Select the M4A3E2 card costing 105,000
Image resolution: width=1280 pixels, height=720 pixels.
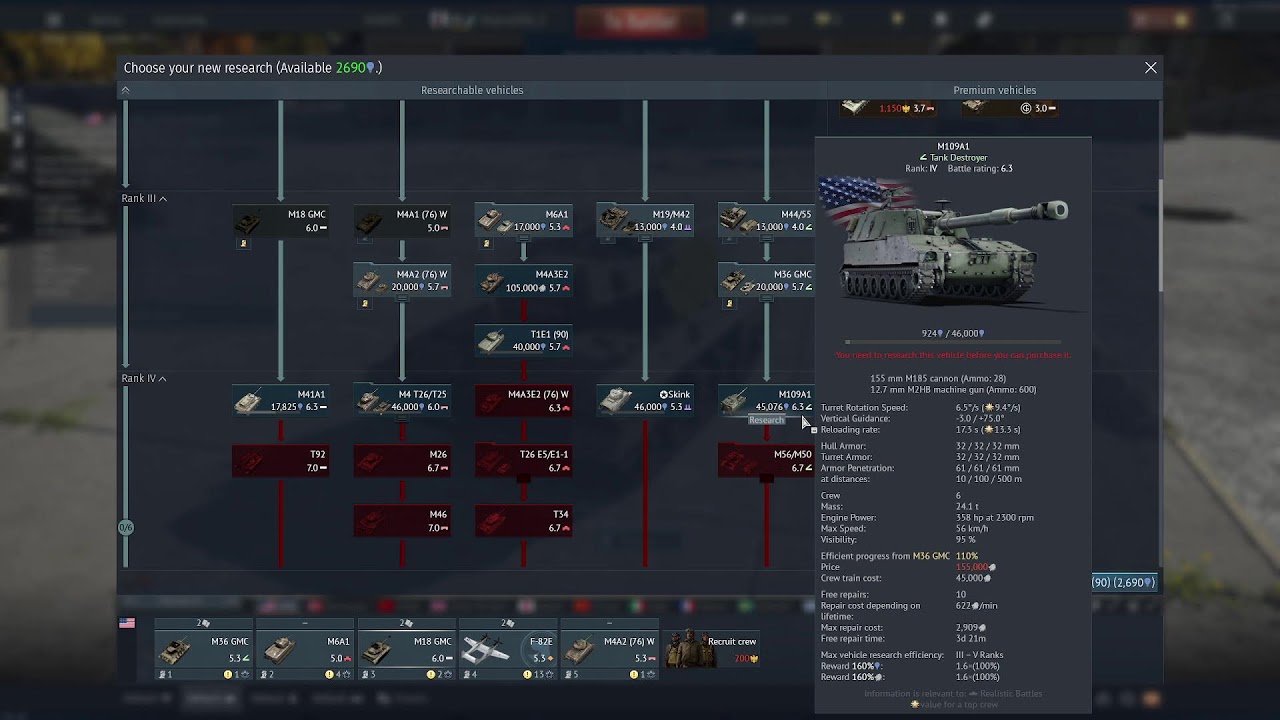[x=523, y=281]
